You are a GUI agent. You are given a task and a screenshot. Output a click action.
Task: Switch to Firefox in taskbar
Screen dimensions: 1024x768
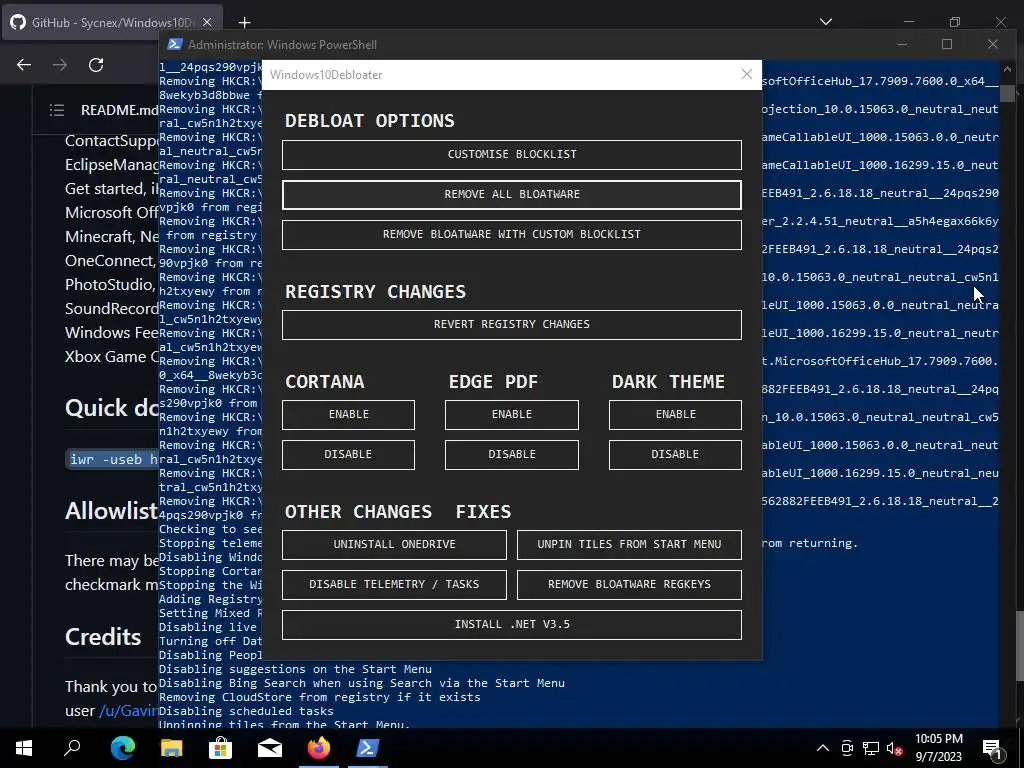319,748
